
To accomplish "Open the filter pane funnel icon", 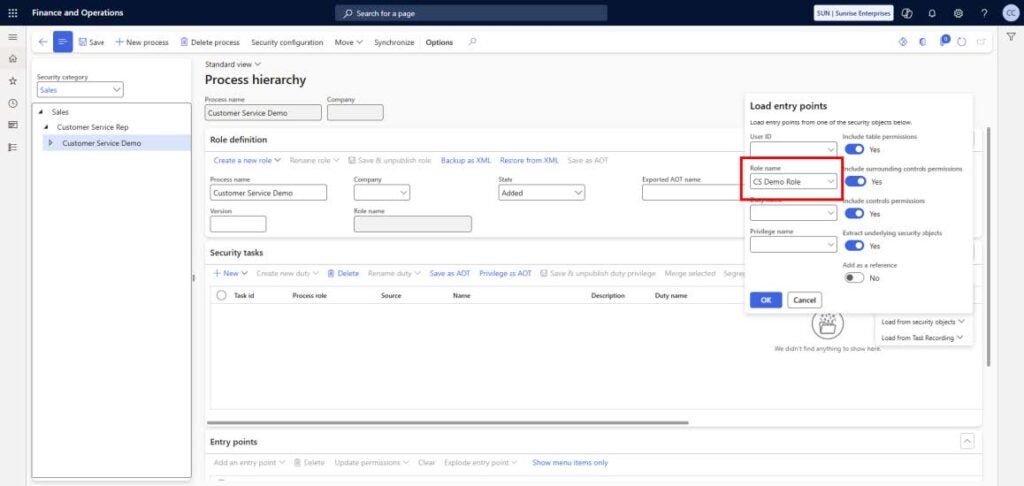I will pos(1011,37).
